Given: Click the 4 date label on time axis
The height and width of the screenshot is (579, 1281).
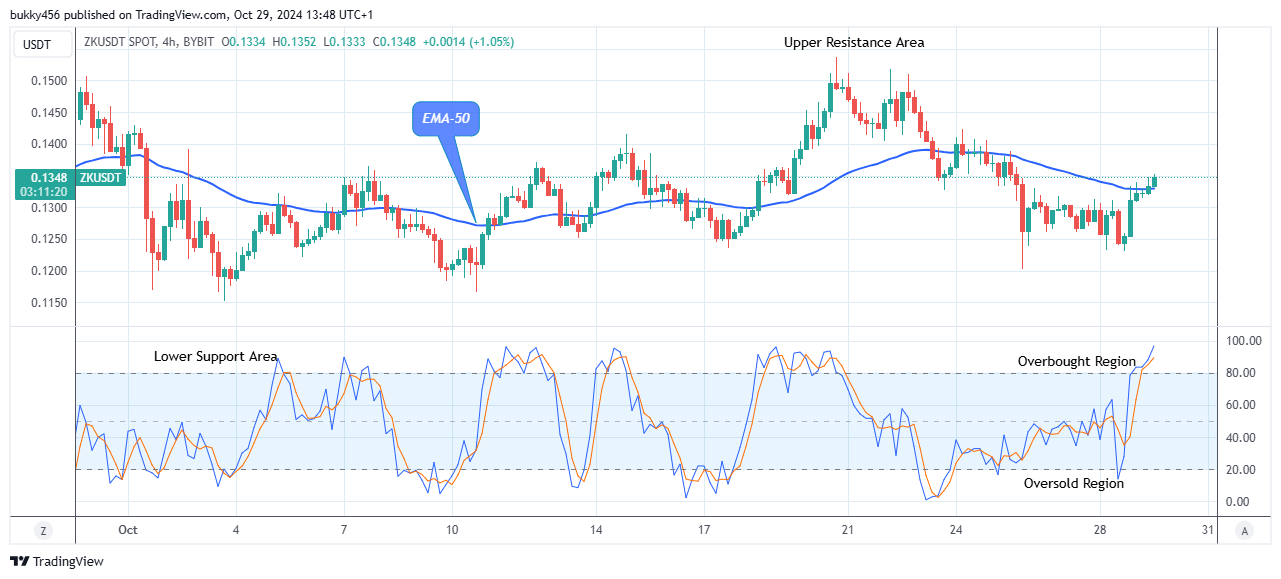Looking at the screenshot, I should click(x=236, y=530).
